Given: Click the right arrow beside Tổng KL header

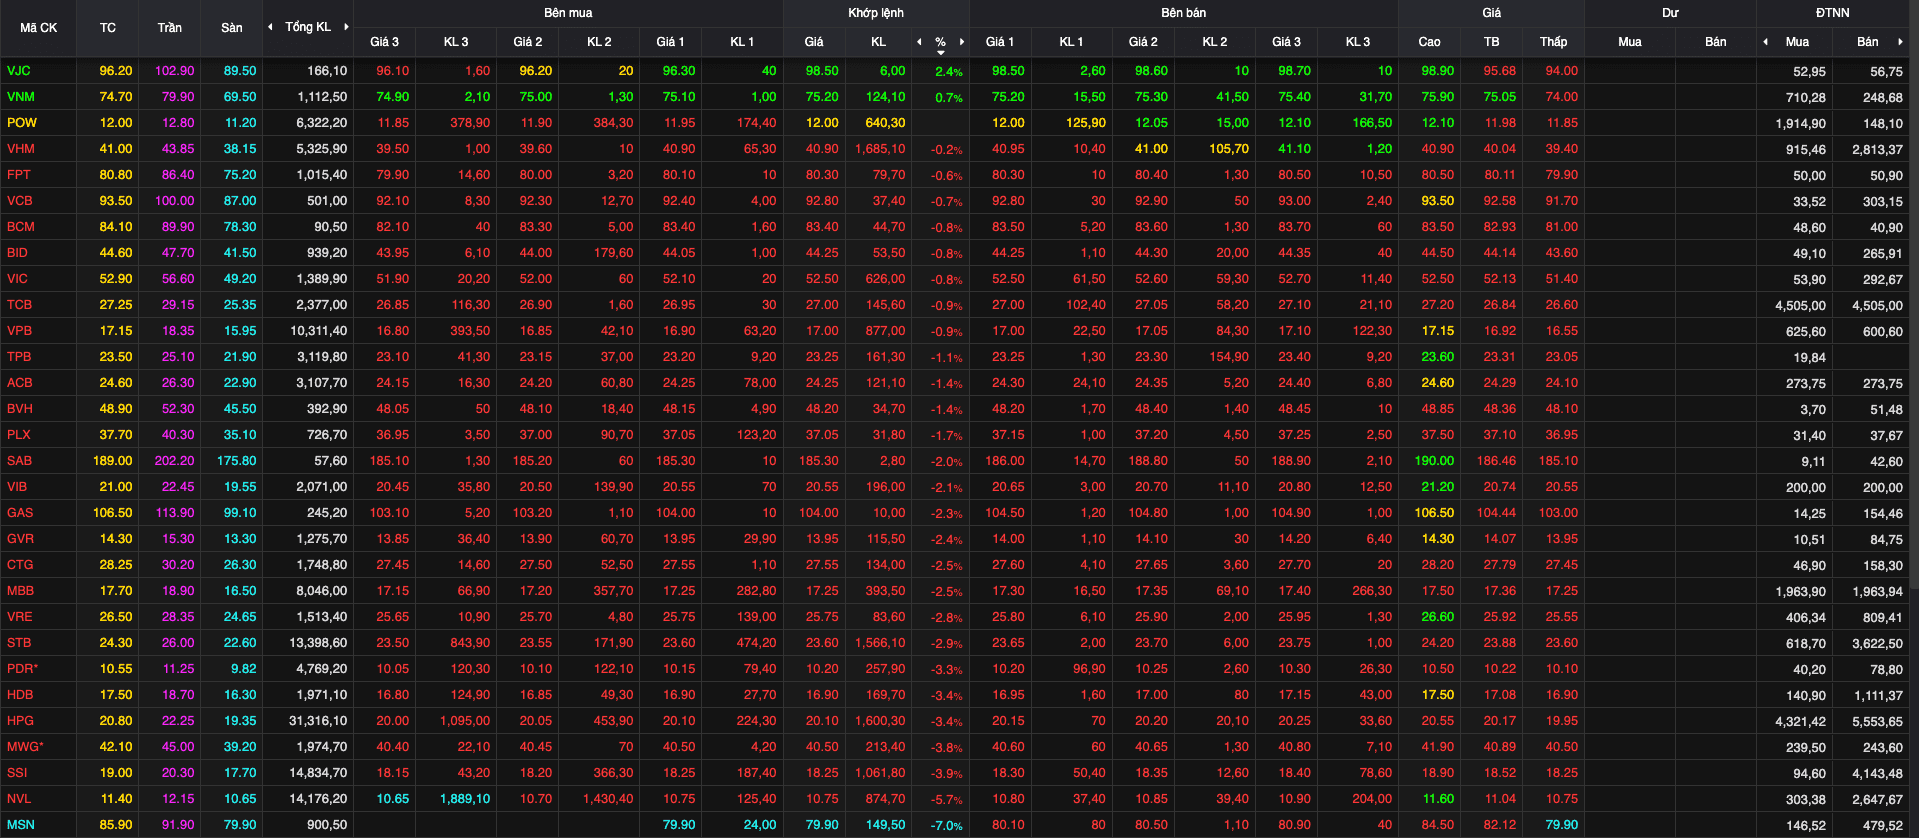Looking at the screenshot, I should coord(346,27).
